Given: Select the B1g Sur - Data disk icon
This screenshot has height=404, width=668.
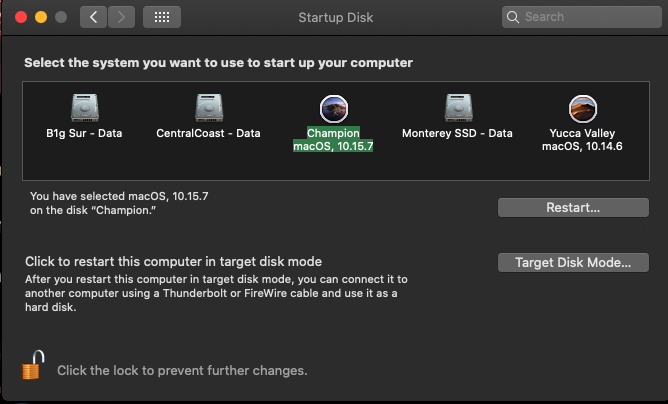Looking at the screenshot, I should [84, 108].
